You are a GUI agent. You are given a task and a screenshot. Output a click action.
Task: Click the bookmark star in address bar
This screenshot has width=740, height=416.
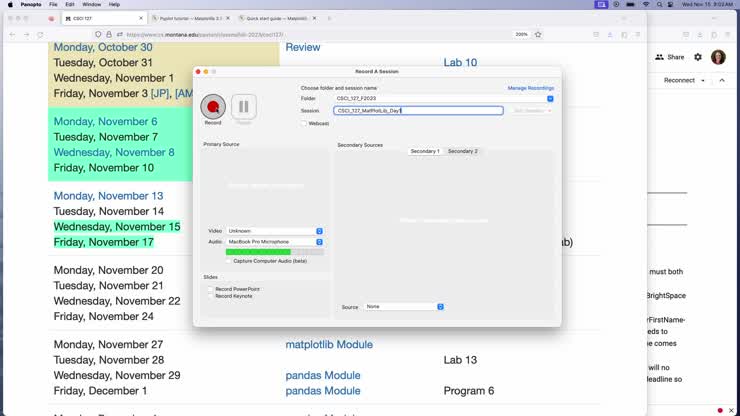tap(538, 34)
